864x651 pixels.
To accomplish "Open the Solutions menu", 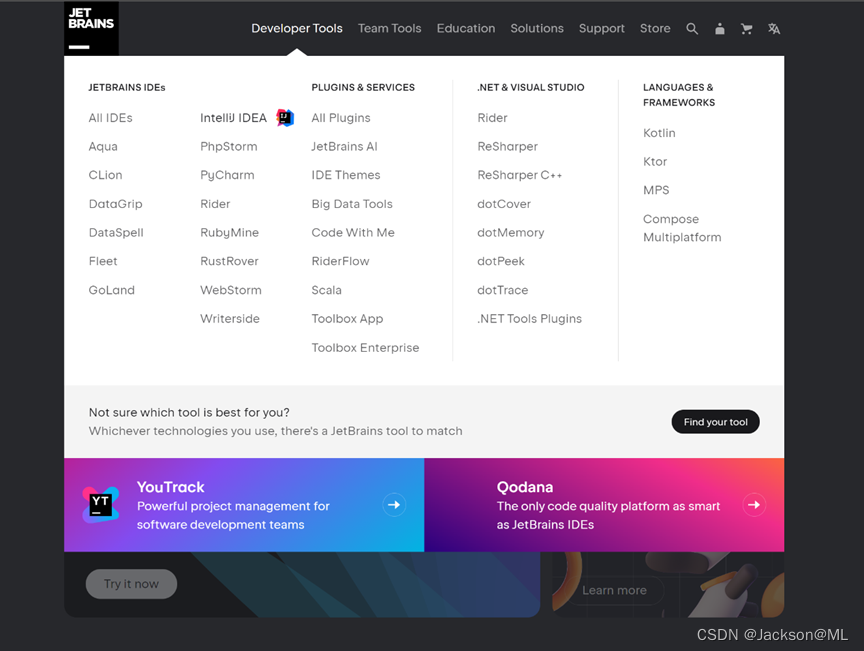I will (x=537, y=28).
